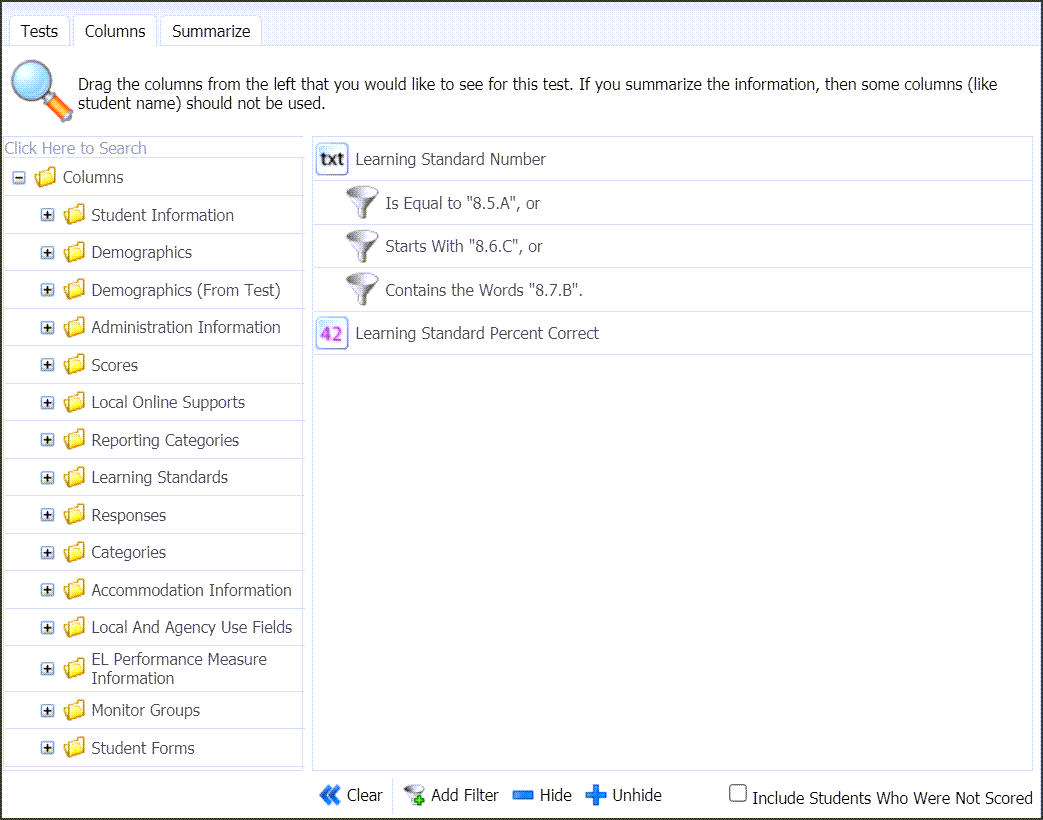
Task: Click the Hide button
Action: [542, 795]
